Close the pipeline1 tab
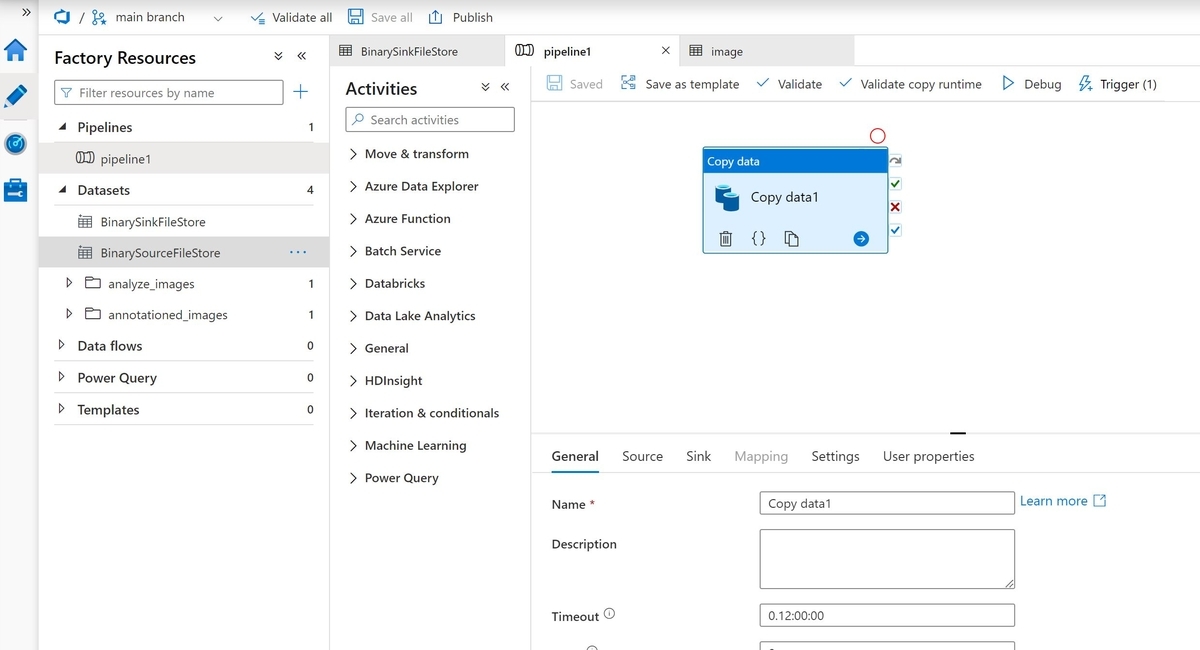Screen dimensions: 1200x650 pos(666,51)
